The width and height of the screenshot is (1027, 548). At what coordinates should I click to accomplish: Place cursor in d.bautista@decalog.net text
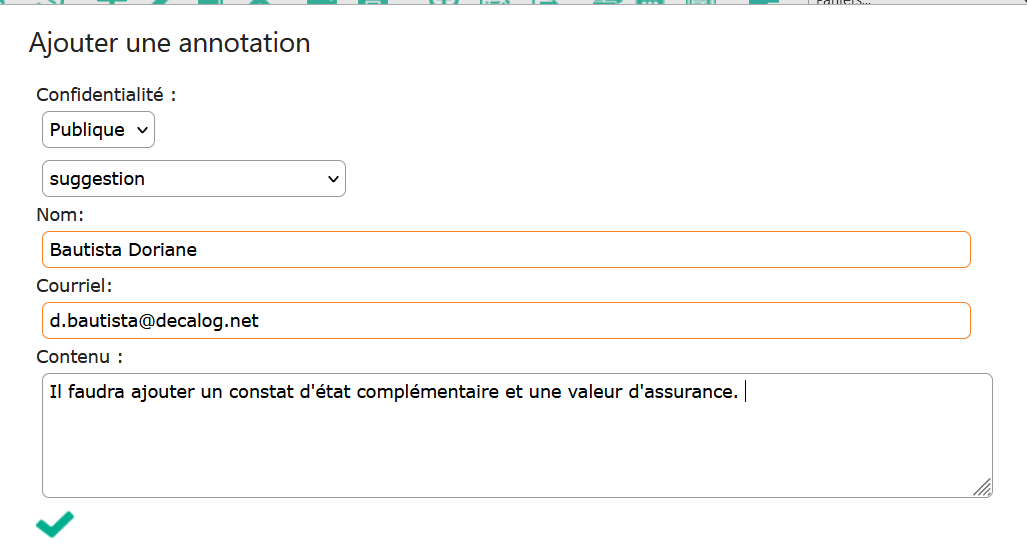click(x=154, y=321)
